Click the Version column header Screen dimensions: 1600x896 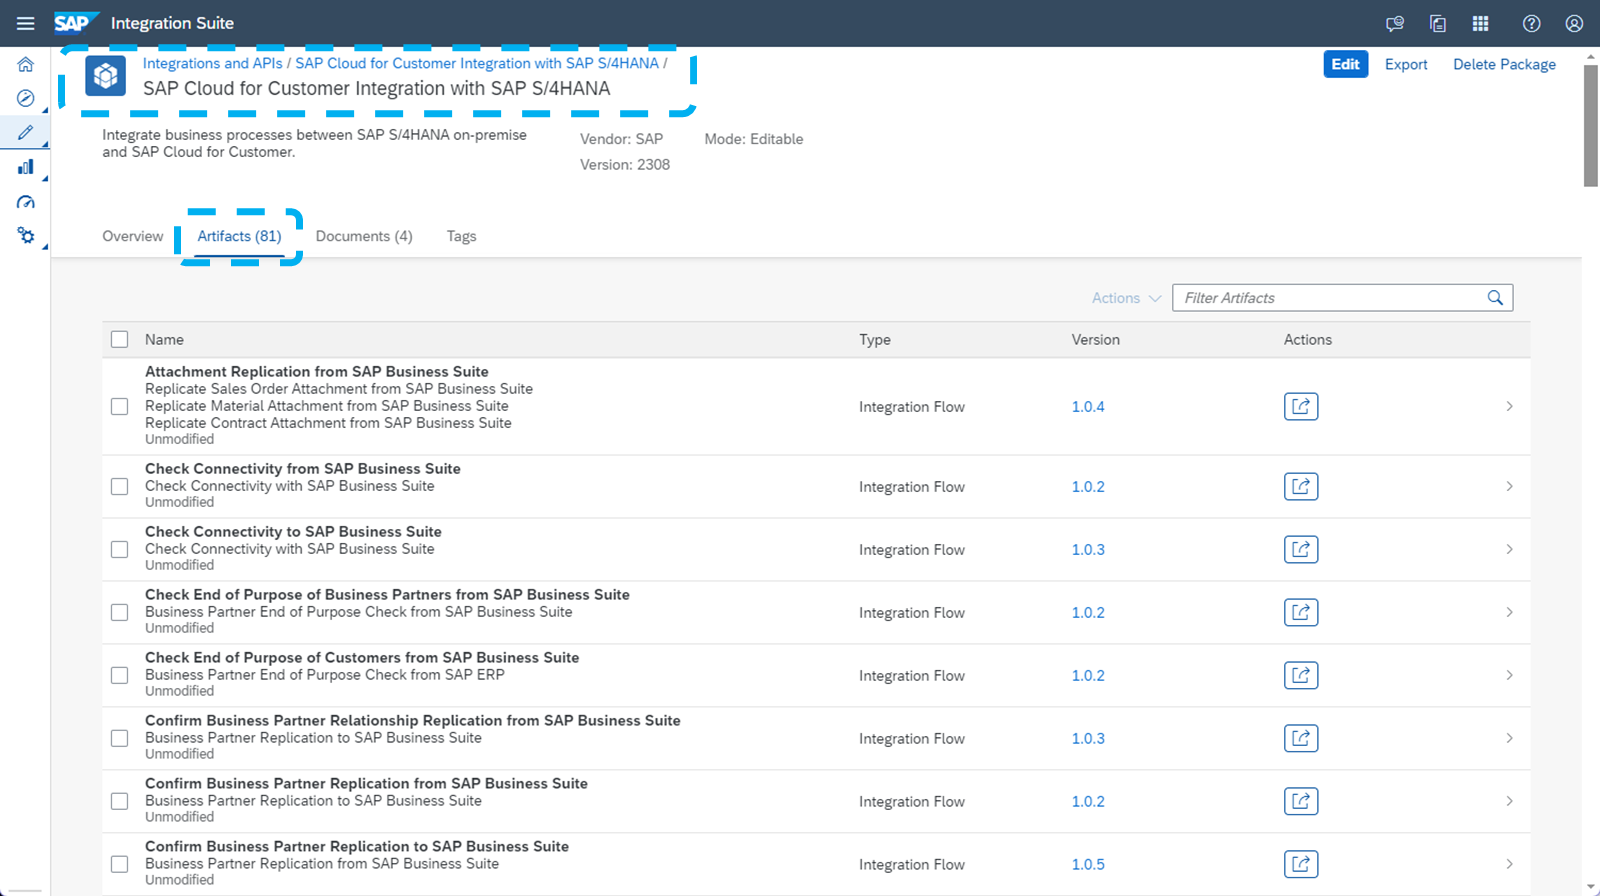point(1096,340)
